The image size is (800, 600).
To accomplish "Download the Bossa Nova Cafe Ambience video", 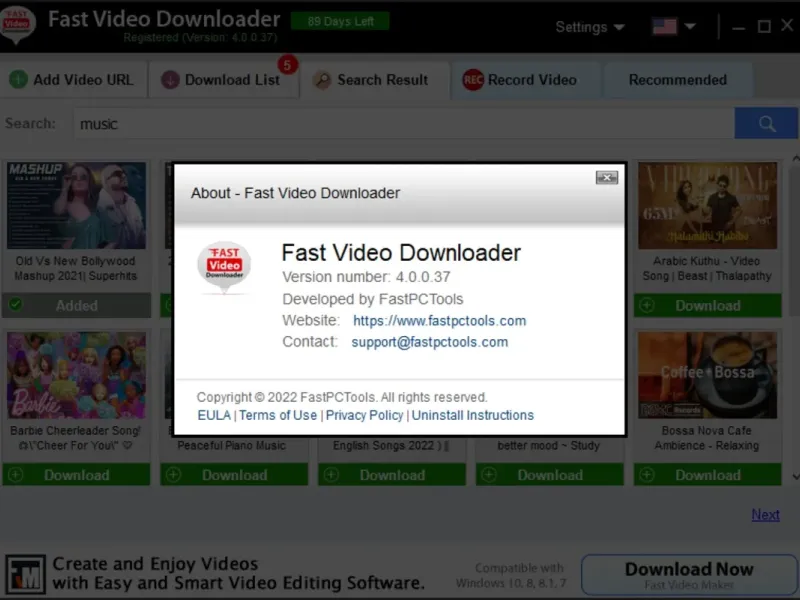I will [x=708, y=475].
